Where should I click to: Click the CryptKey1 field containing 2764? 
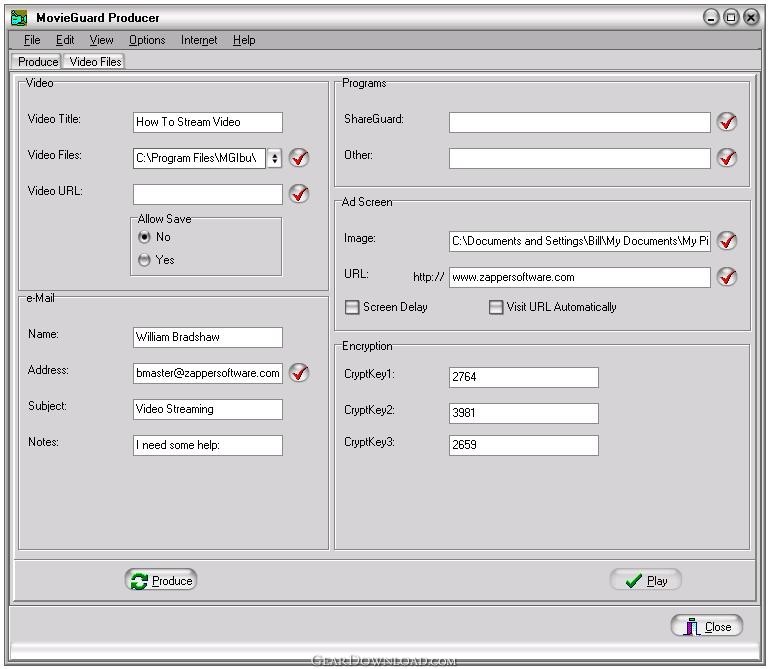[524, 377]
